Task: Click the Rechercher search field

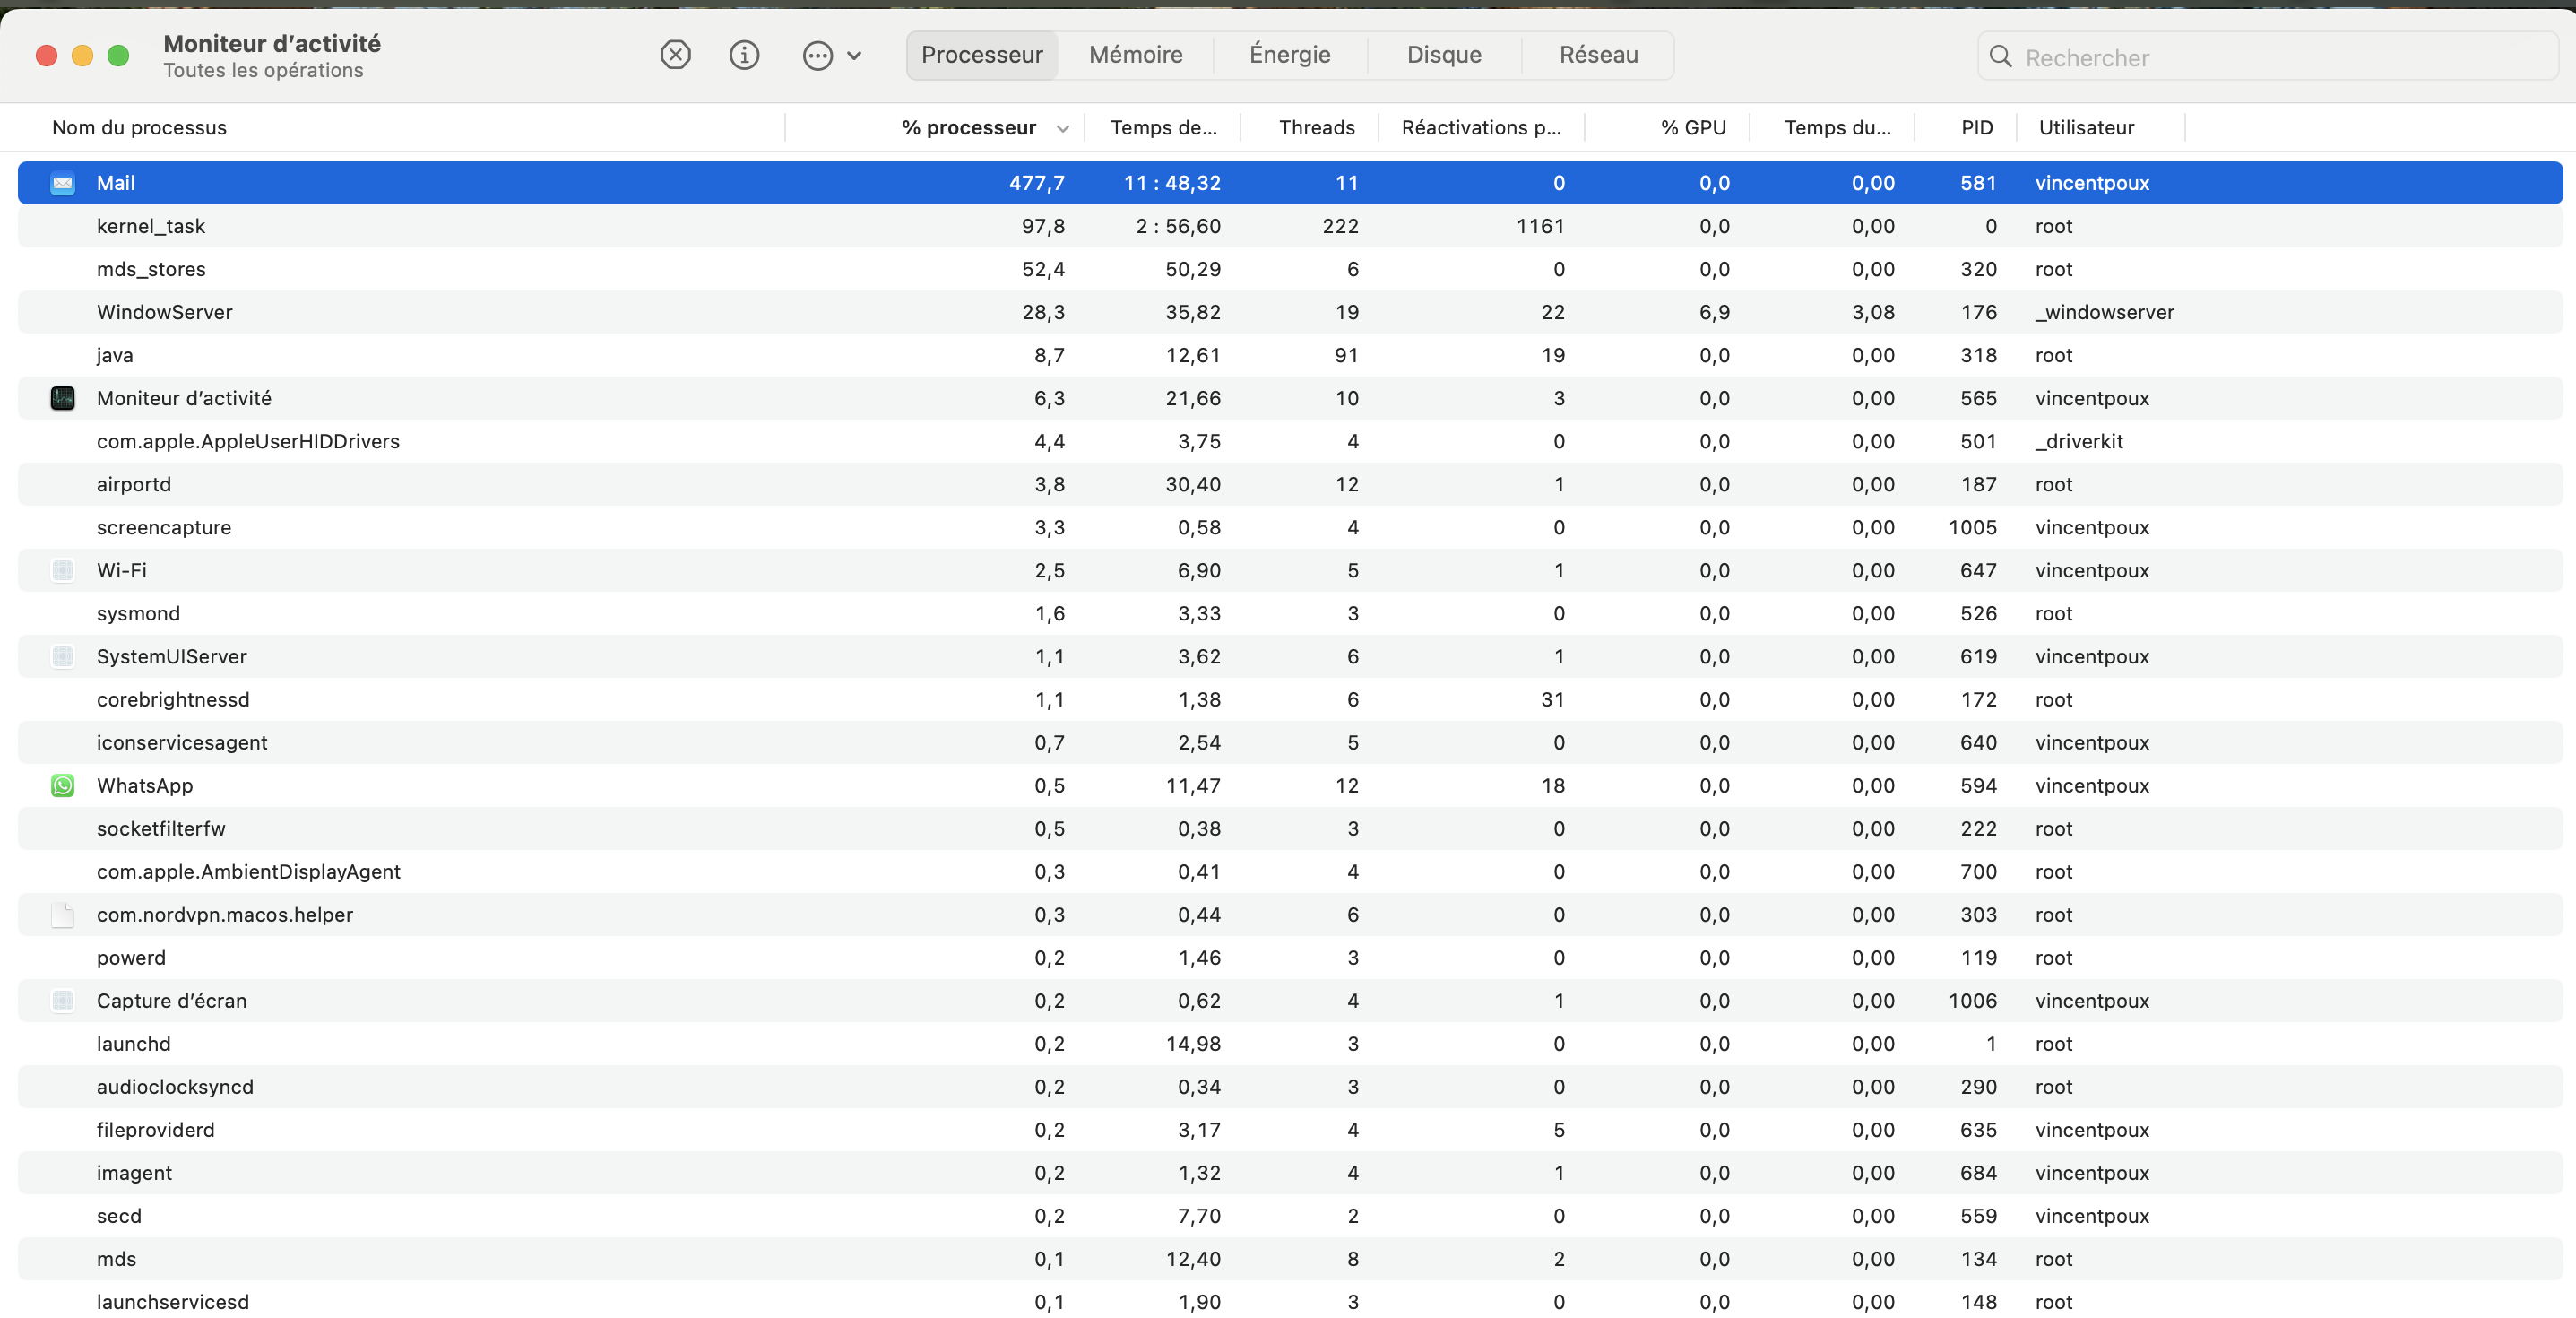Action: pyautogui.click(x=2280, y=58)
